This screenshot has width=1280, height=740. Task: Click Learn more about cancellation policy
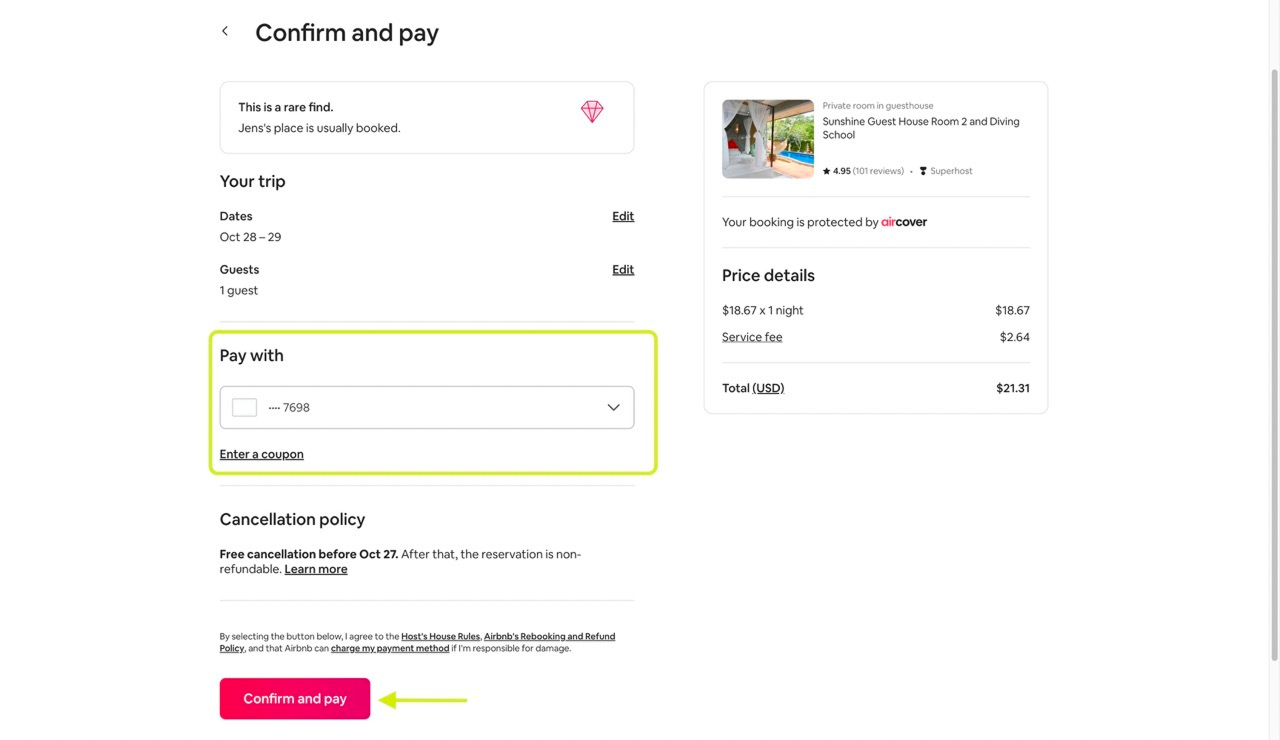(x=316, y=569)
